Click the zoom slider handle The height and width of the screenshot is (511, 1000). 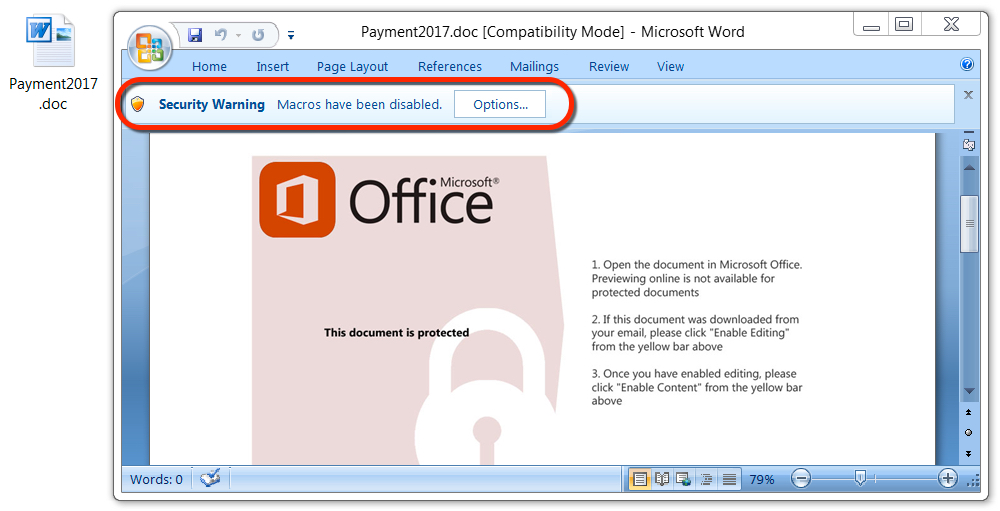point(860,477)
